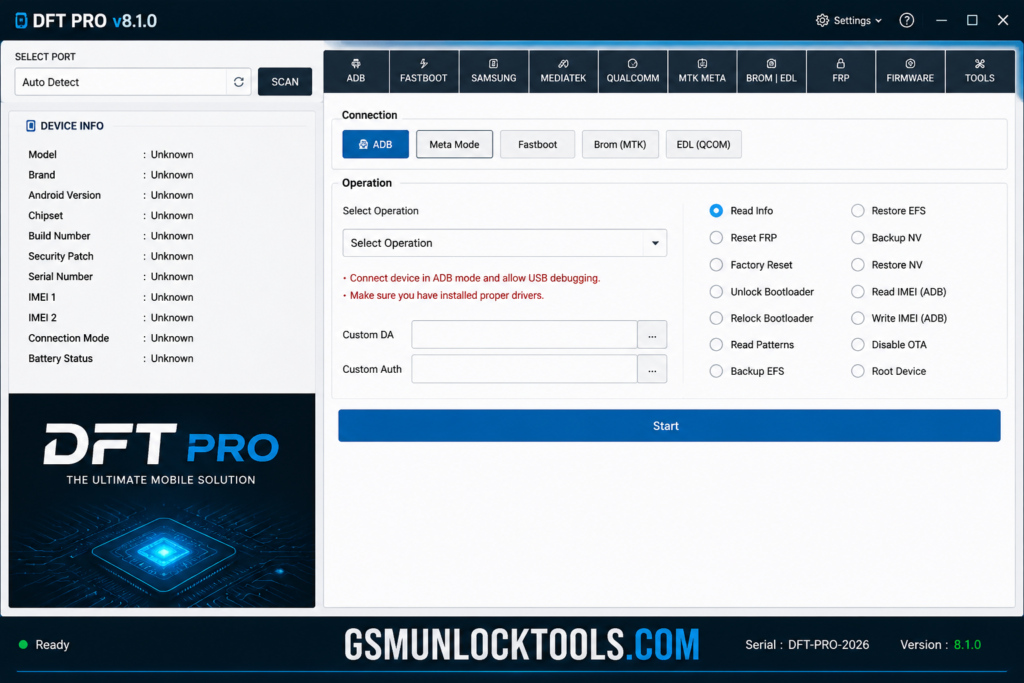Select Unlock Bootloader radio button
The image size is (1024, 683).
(x=716, y=291)
